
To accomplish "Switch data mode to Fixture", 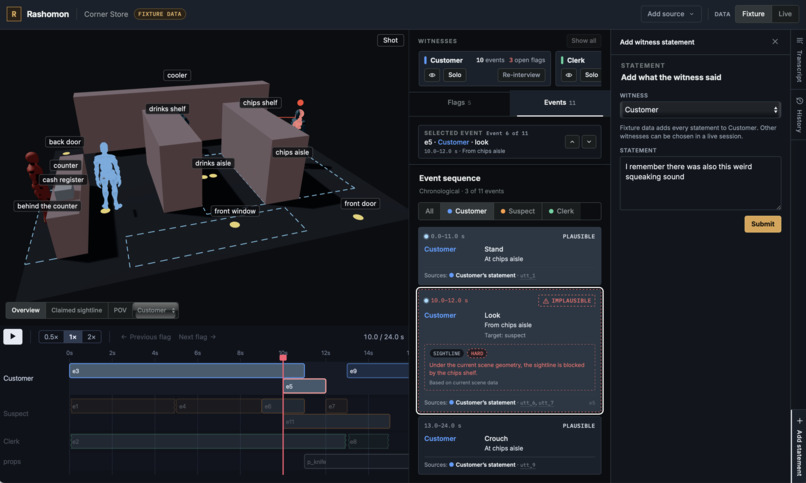I will coord(753,14).
